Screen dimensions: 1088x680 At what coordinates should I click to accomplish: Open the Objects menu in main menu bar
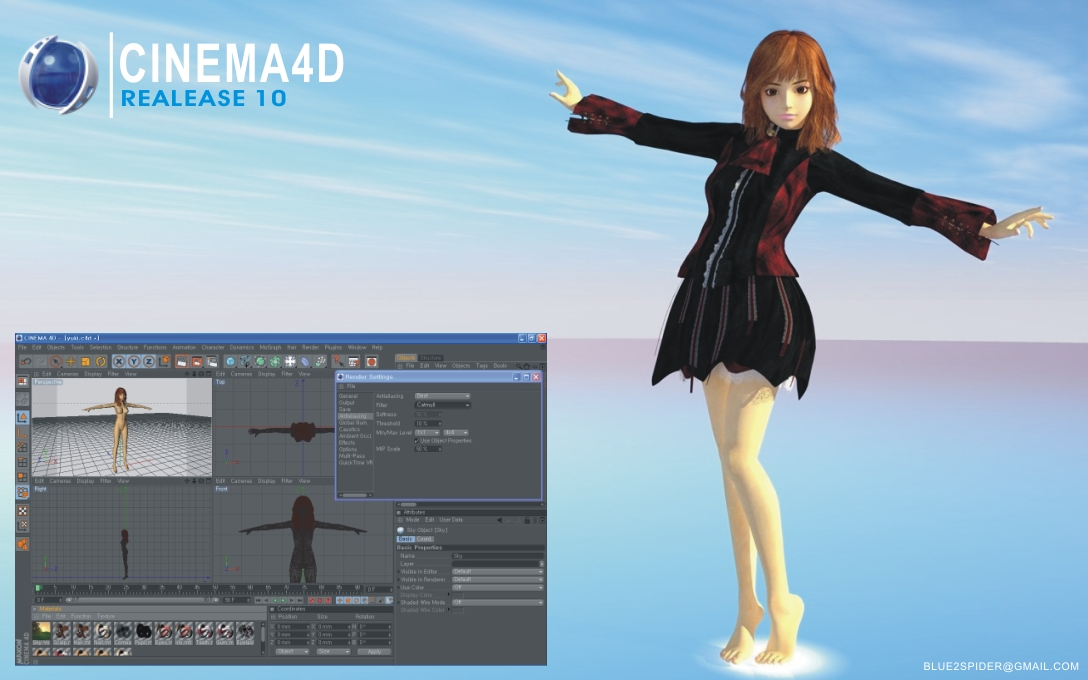[56, 348]
